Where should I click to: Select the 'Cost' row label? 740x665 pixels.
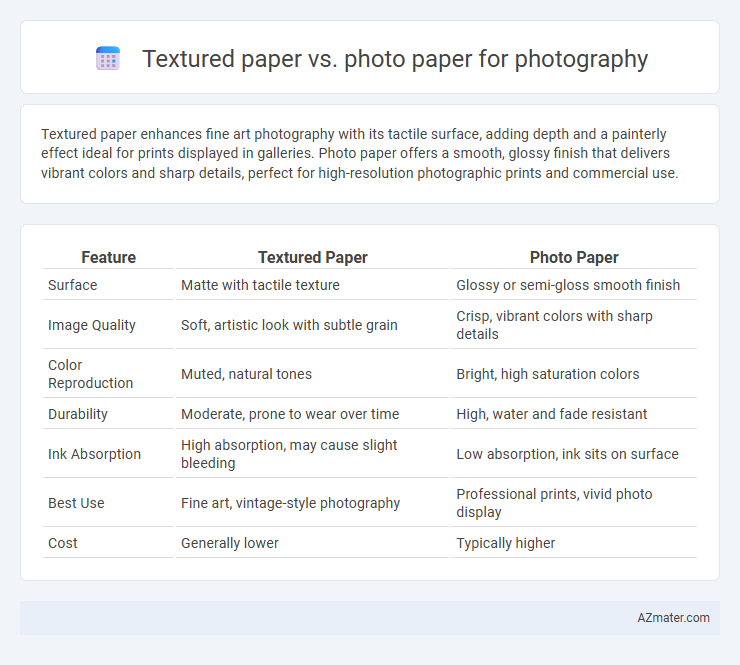tap(63, 543)
